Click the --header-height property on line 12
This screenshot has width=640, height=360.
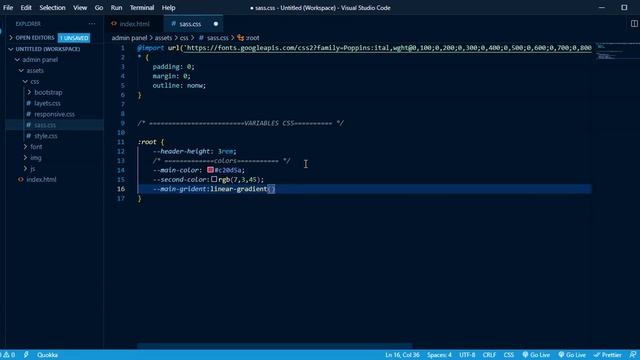[182, 151]
